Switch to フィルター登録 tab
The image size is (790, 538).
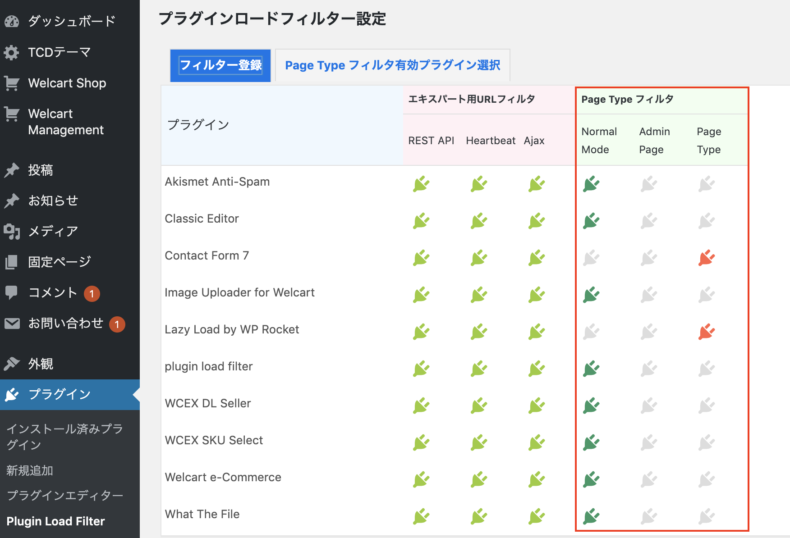pyautogui.click(x=221, y=65)
